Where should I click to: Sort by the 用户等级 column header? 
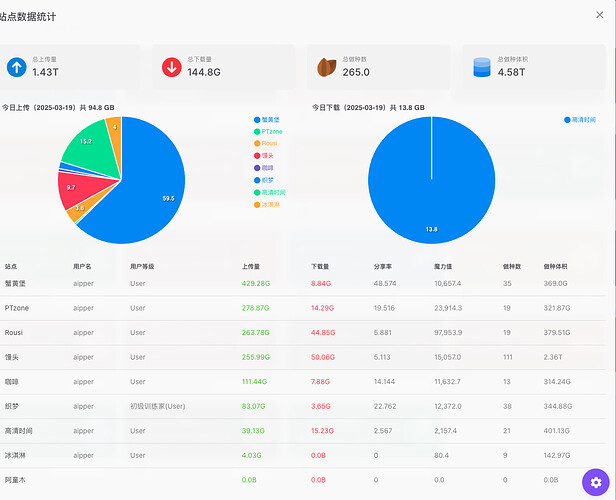click(142, 266)
